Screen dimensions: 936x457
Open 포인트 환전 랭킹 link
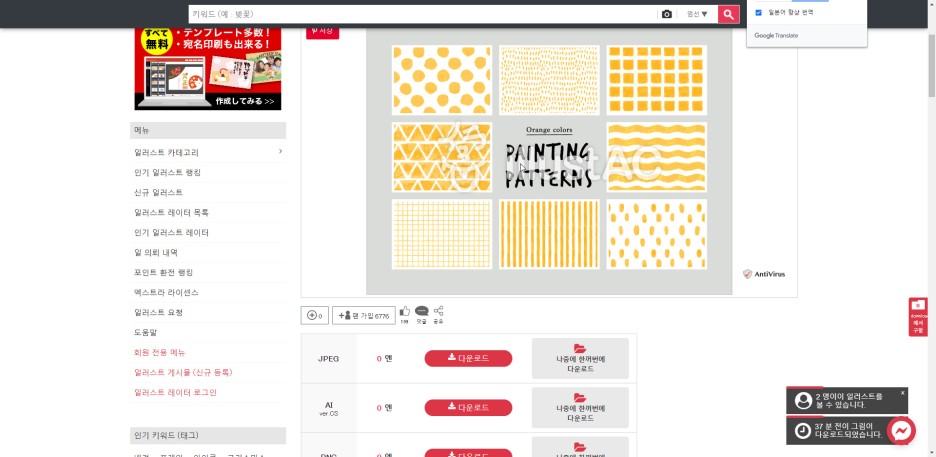pyautogui.click(x=164, y=273)
